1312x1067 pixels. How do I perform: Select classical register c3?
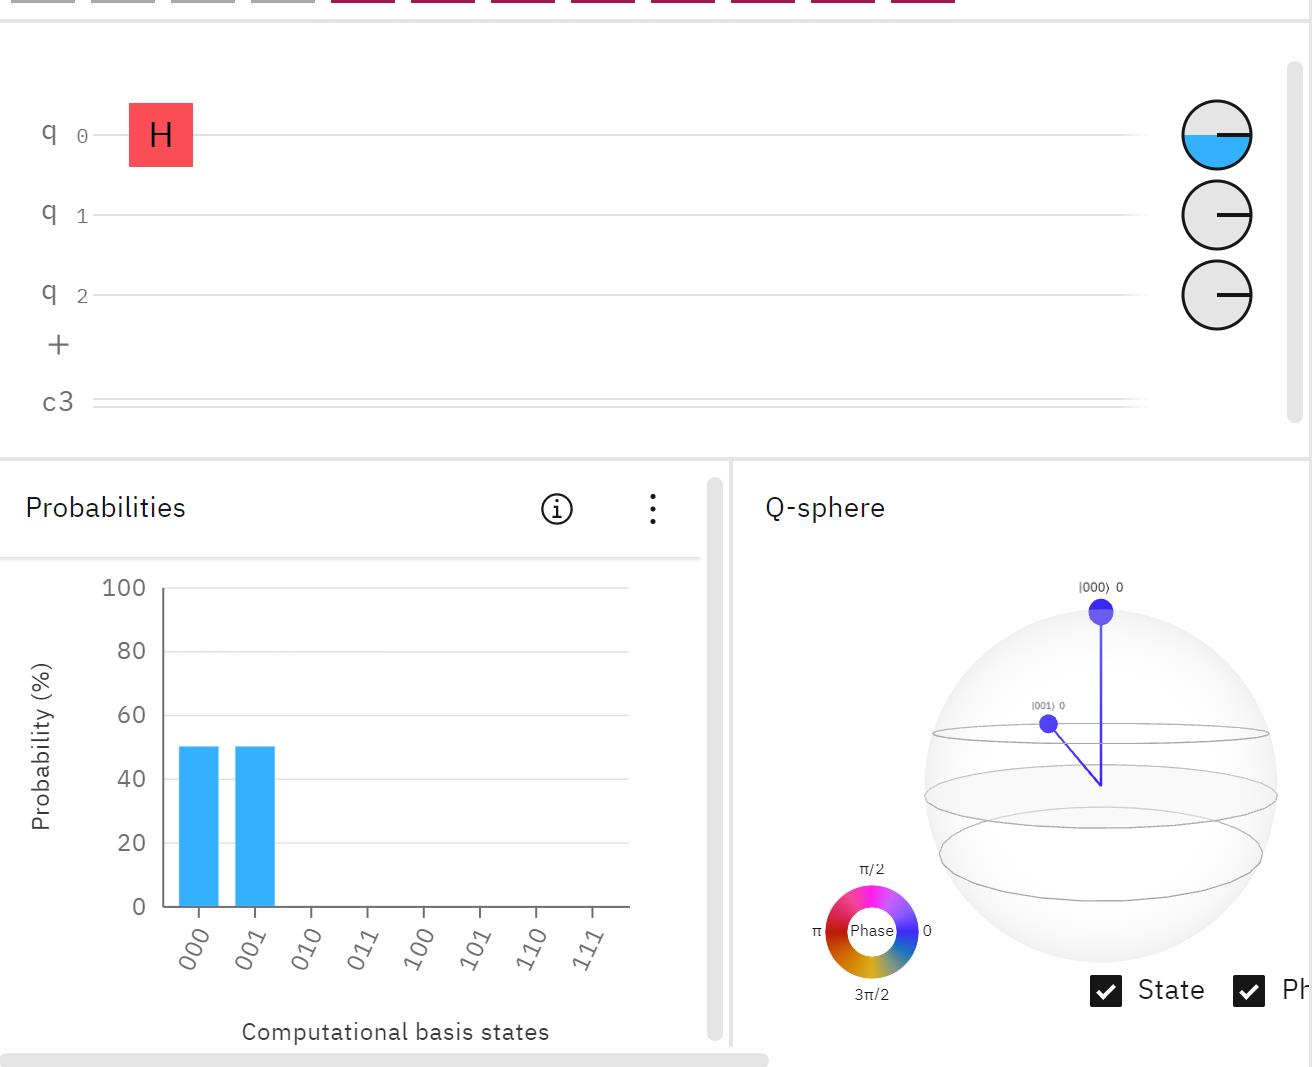coord(58,402)
